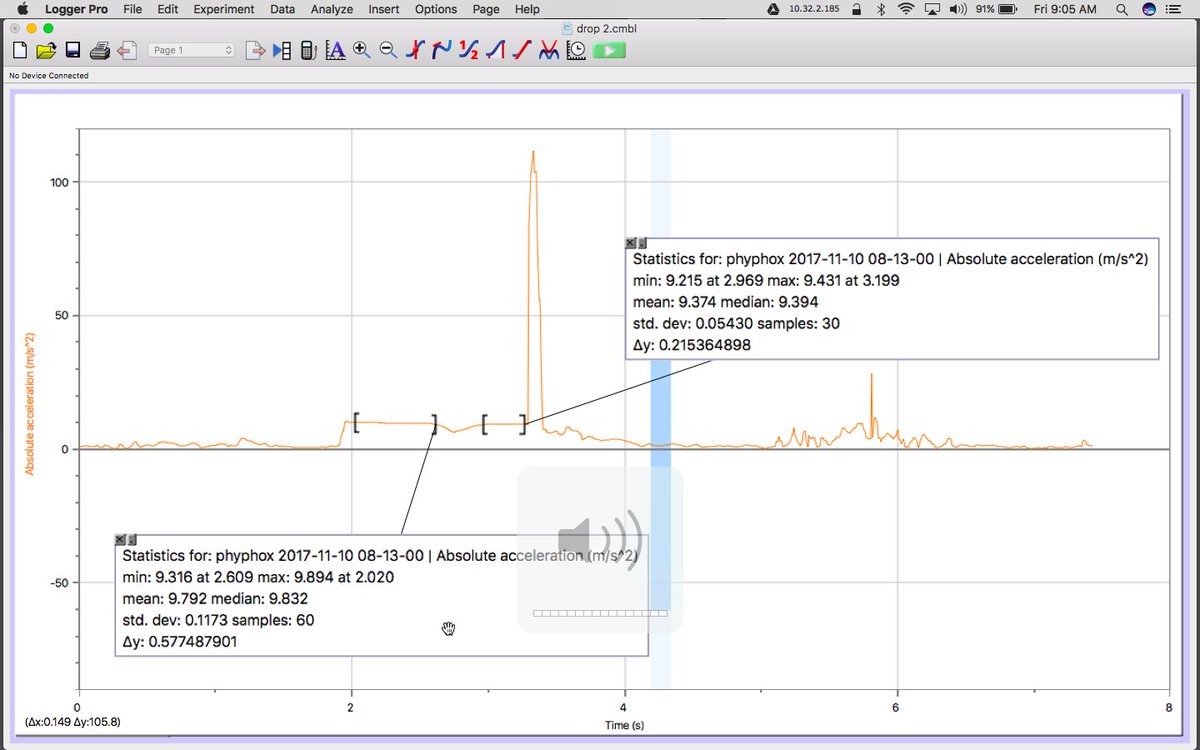Open Siri from the menu bar
Viewport: 1200px width, 750px height.
click(1149, 9)
